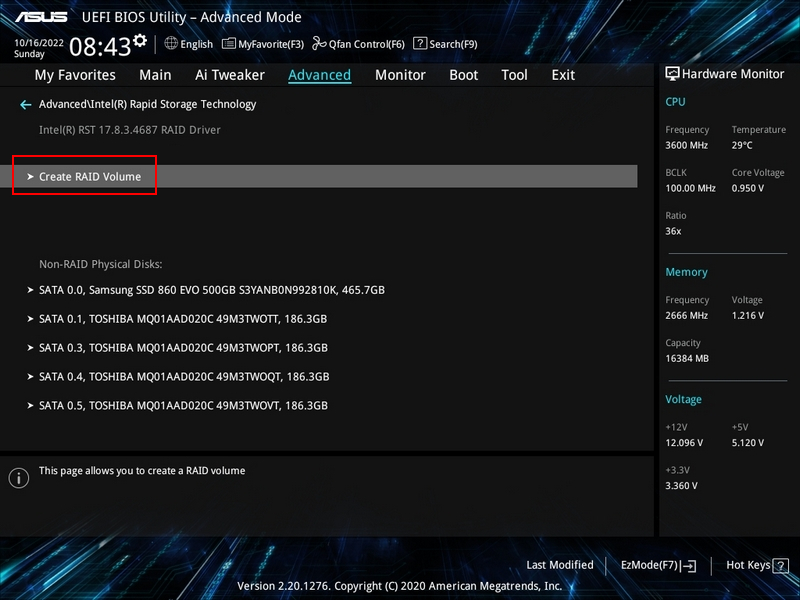800x600 pixels.
Task: Click the CPU section heading
Action: 675,102
